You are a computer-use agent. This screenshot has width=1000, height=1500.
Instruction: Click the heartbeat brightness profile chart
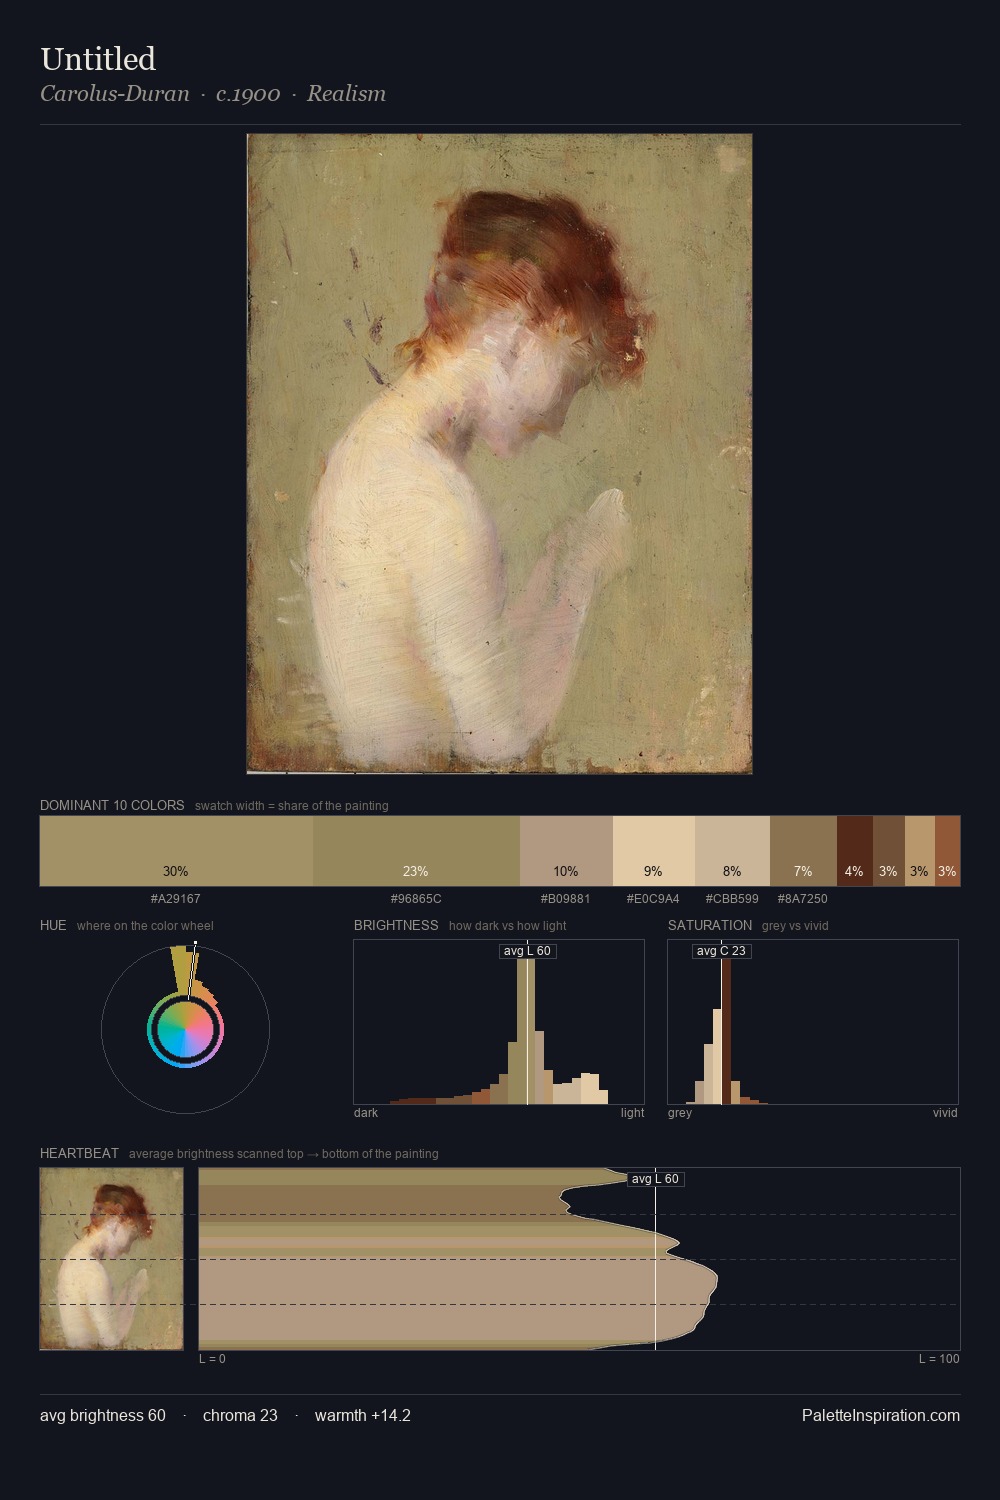tap(579, 1259)
